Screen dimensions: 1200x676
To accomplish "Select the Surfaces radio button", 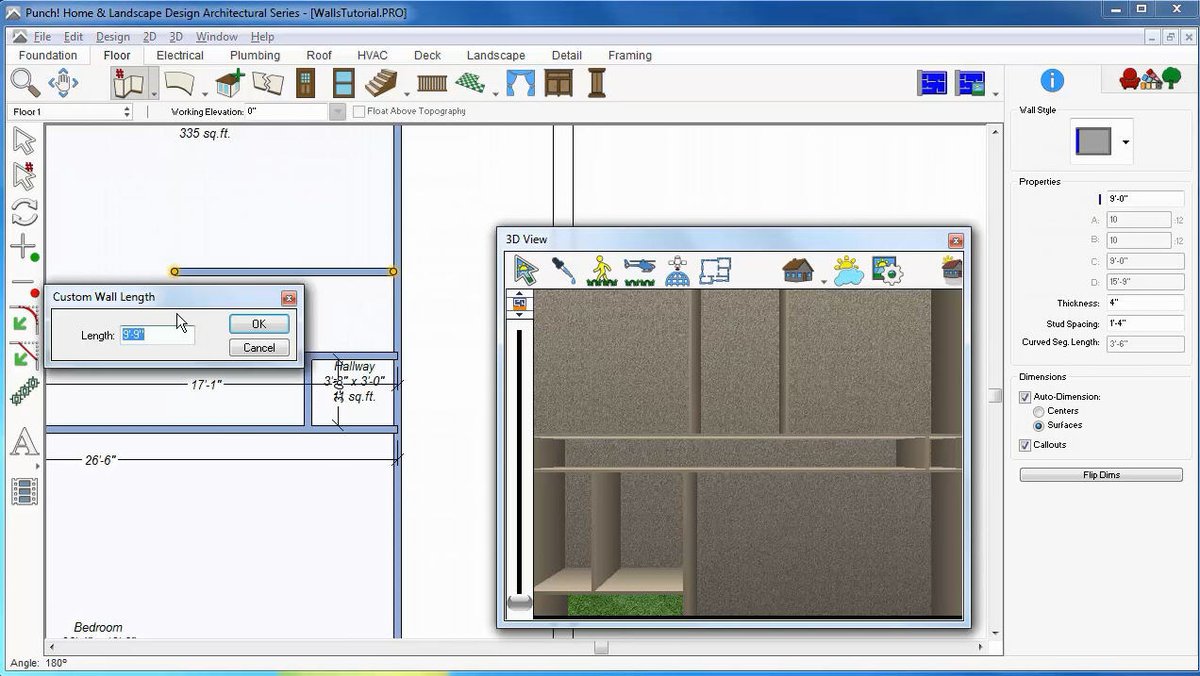I will [x=1039, y=425].
